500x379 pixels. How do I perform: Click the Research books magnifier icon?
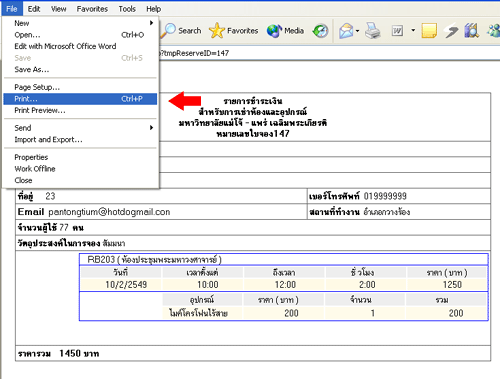click(472, 31)
